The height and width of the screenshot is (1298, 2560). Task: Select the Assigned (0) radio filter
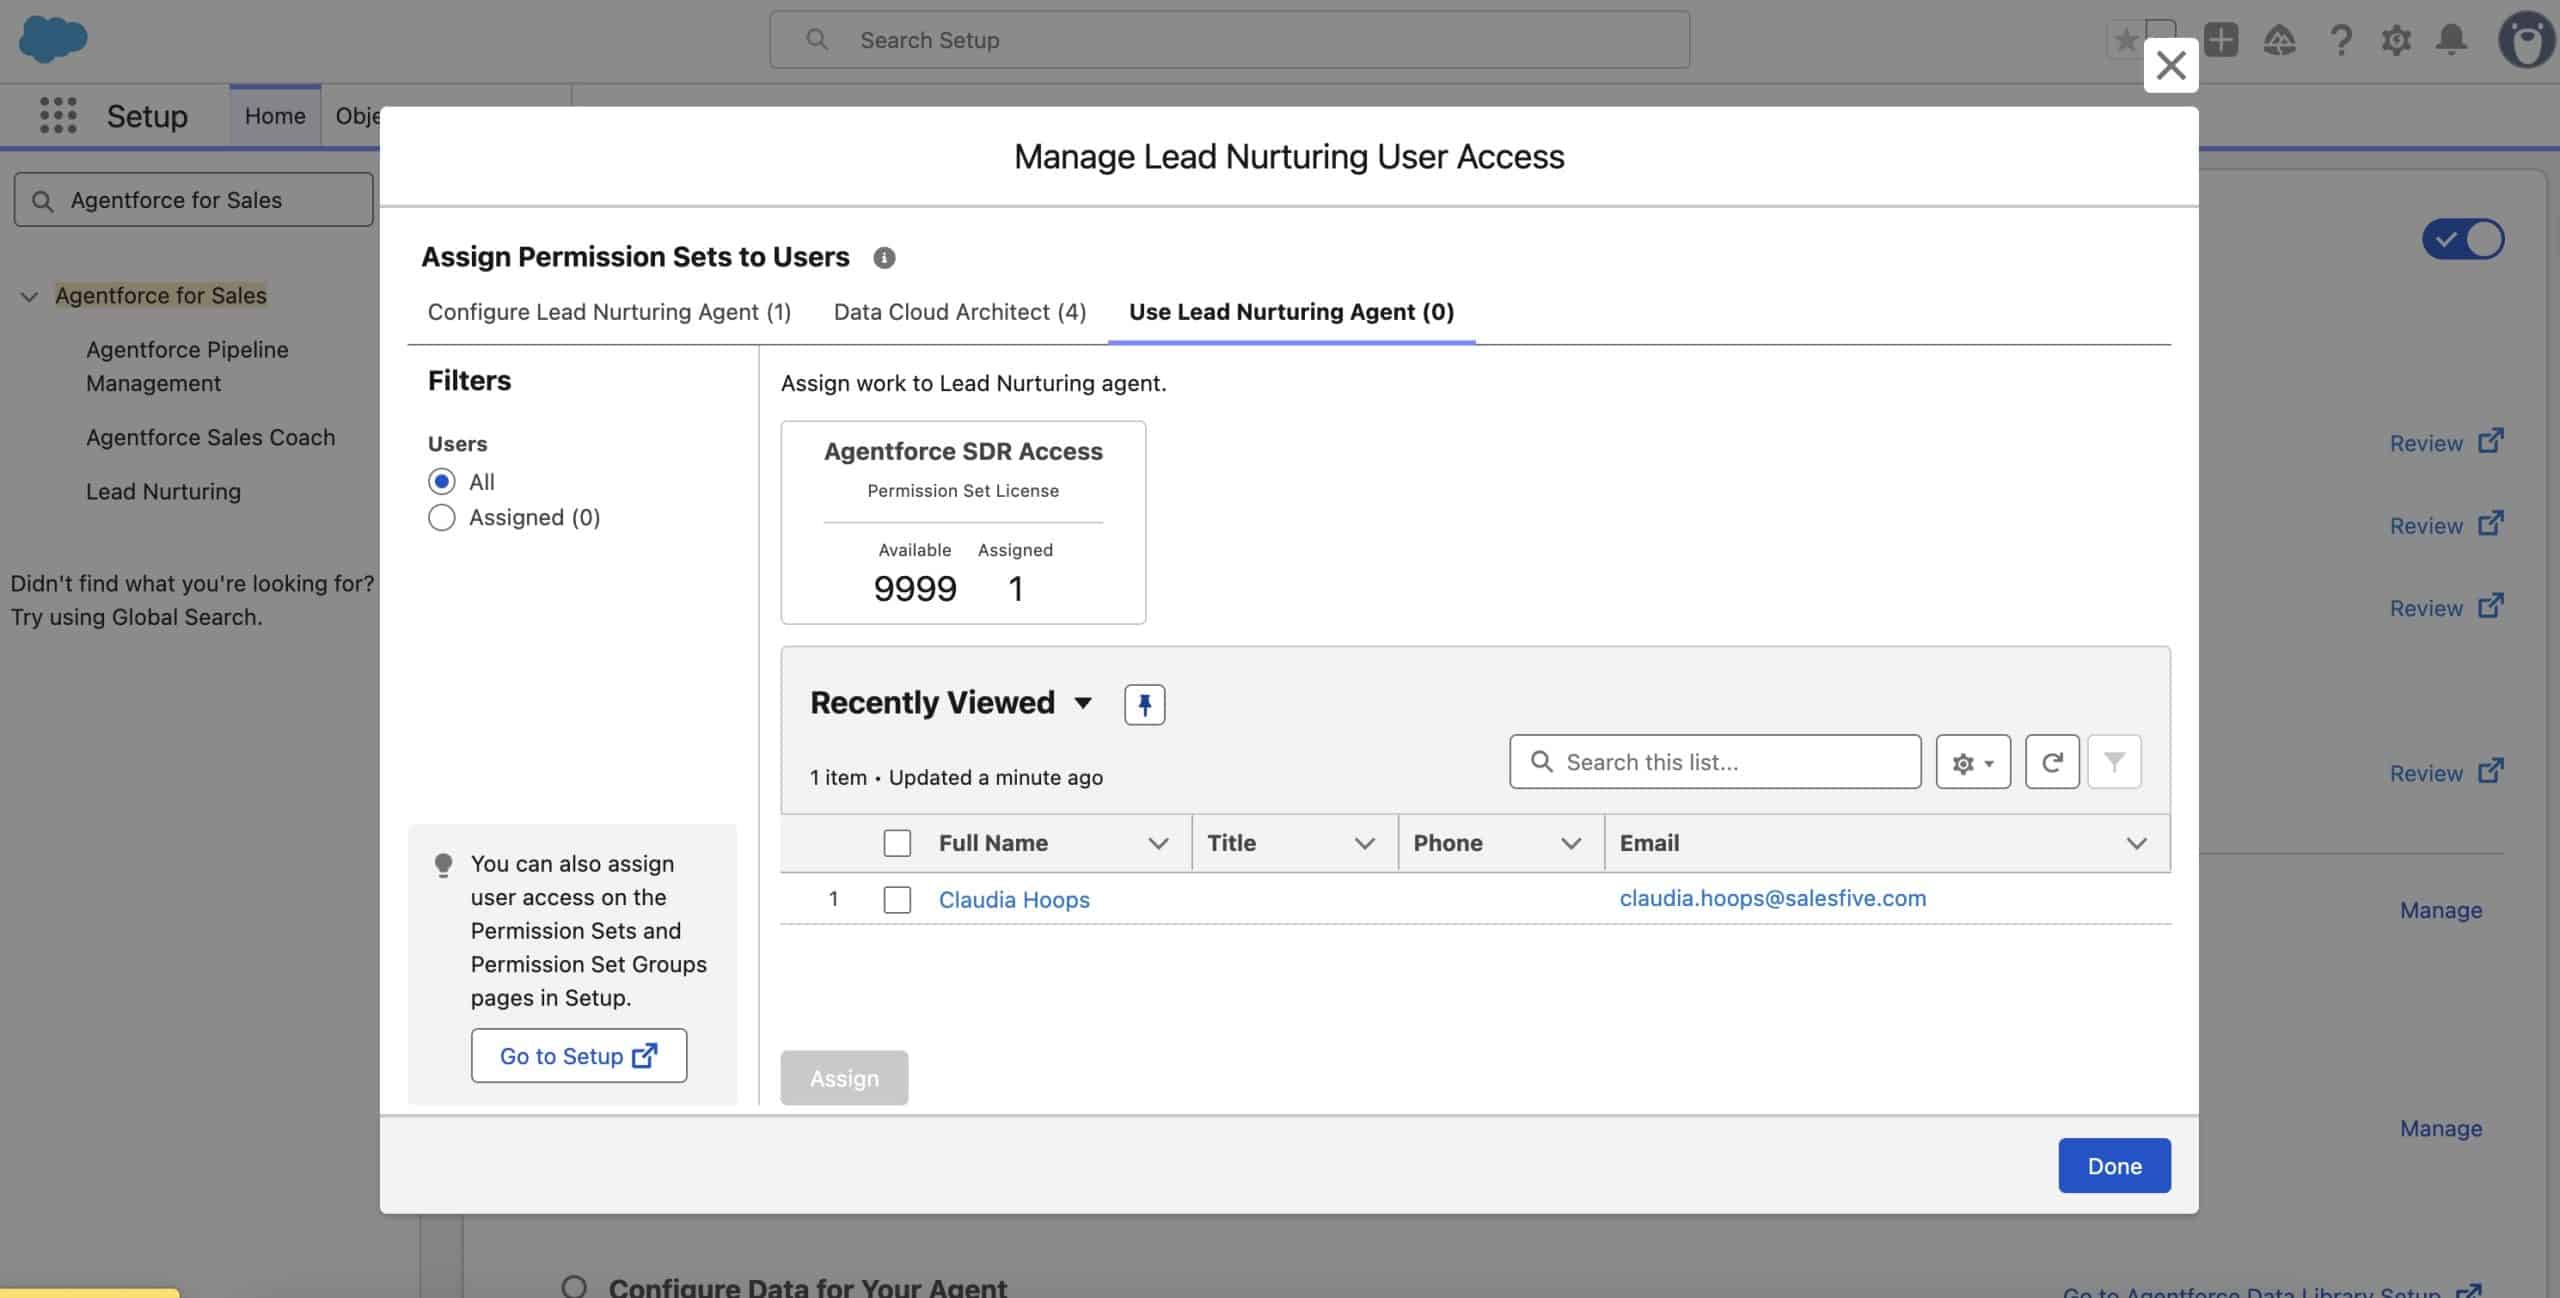click(441, 518)
